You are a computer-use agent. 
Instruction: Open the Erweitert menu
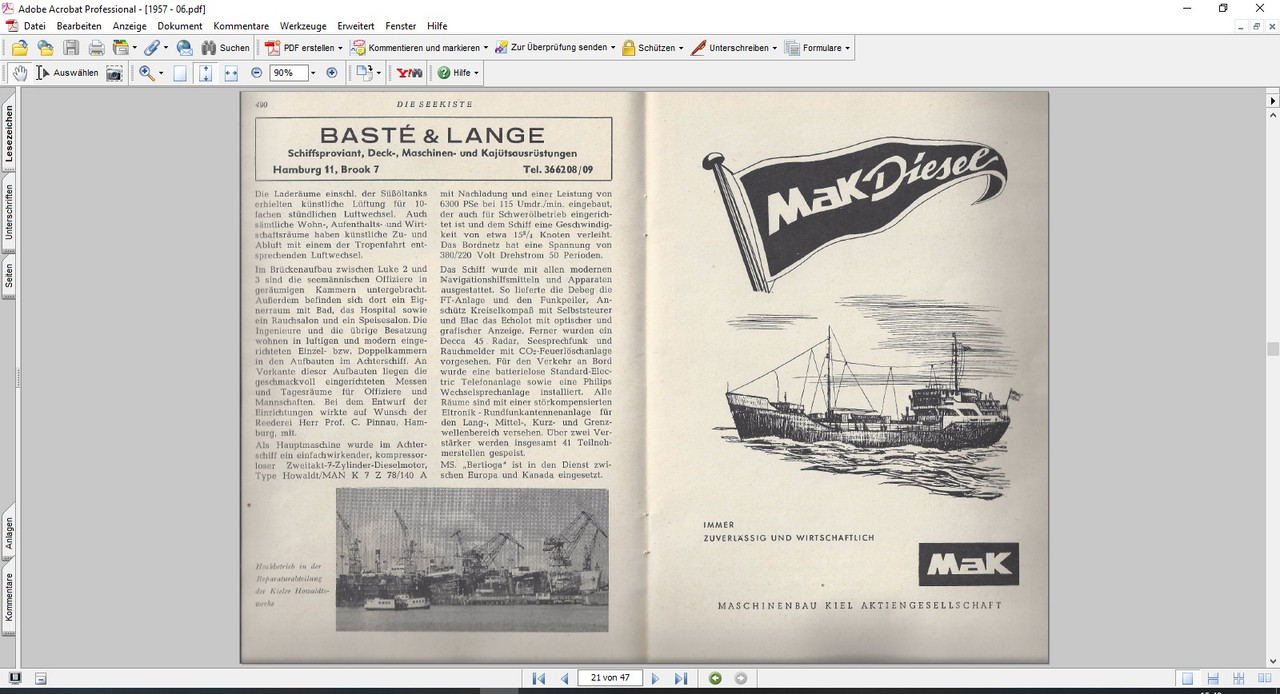(358, 26)
